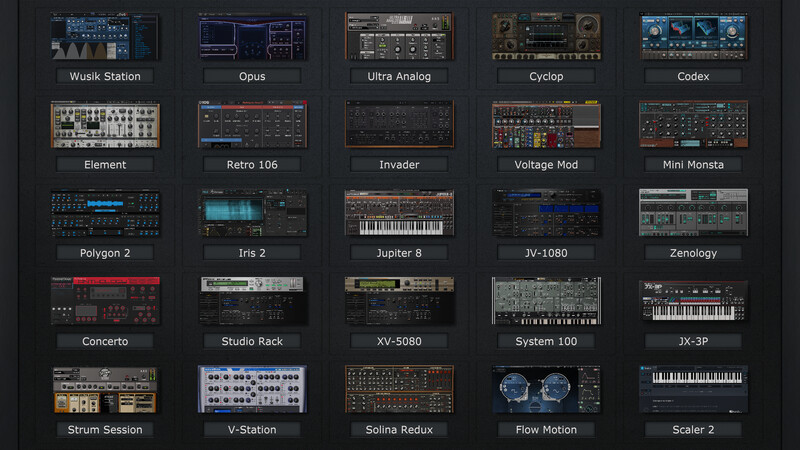
Task: Click the Ultra Analog synth thumbnail
Action: (x=399, y=36)
